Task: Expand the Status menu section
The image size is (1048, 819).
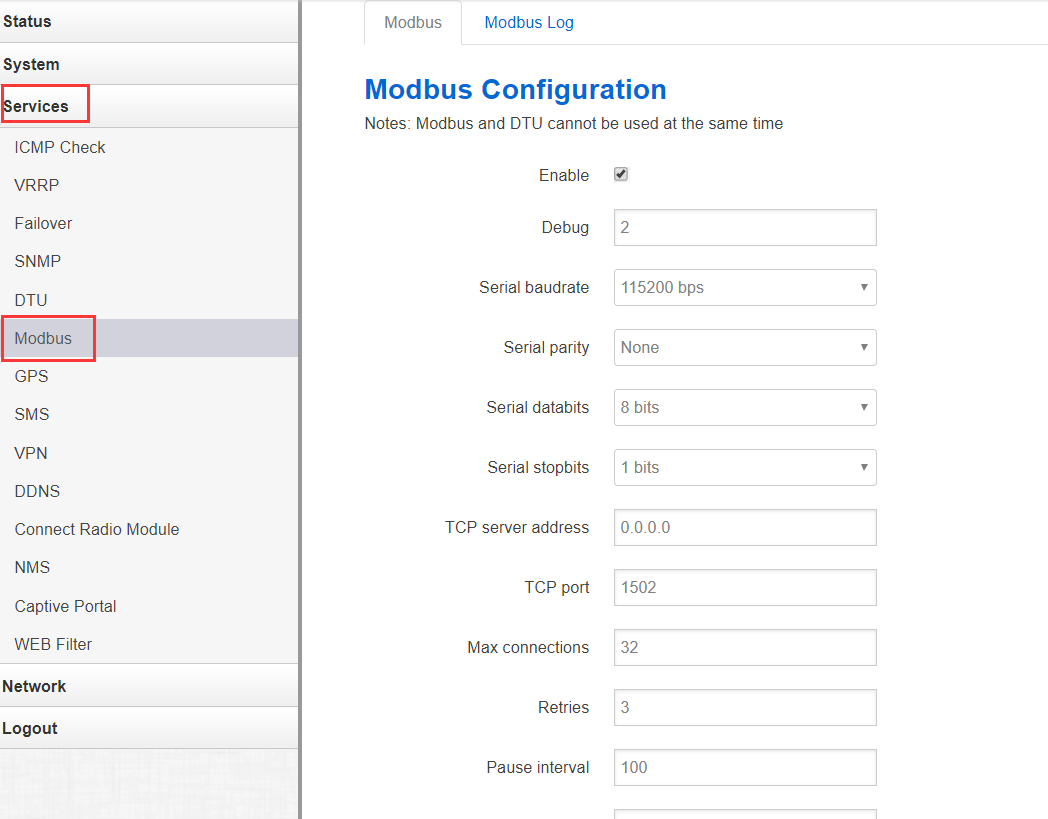Action: coord(28,21)
